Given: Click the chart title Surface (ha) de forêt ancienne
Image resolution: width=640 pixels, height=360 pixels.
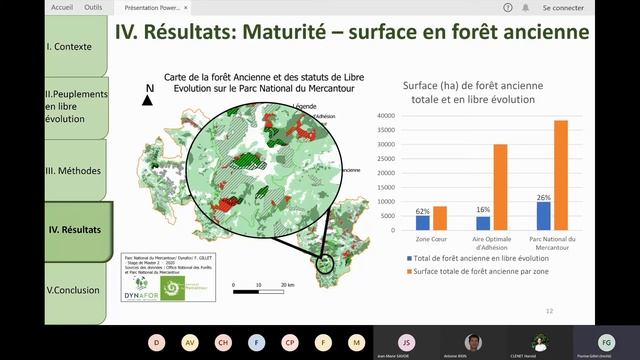Looking at the screenshot, I should tap(473, 92).
